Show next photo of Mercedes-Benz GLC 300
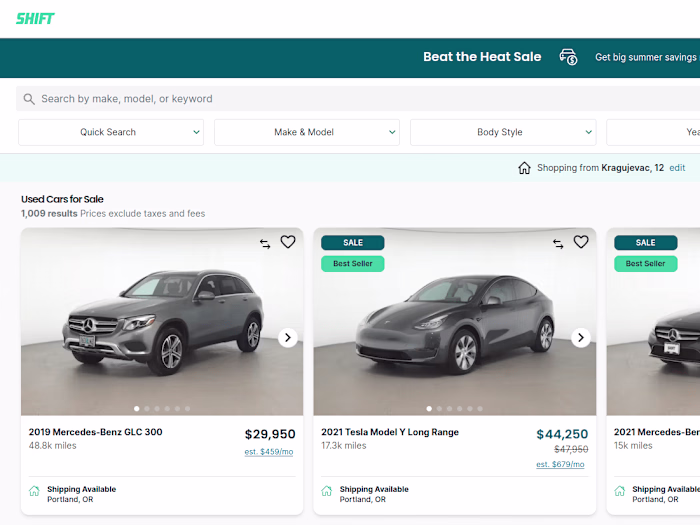The height and width of the screenshot is (525, 700). 288,338
